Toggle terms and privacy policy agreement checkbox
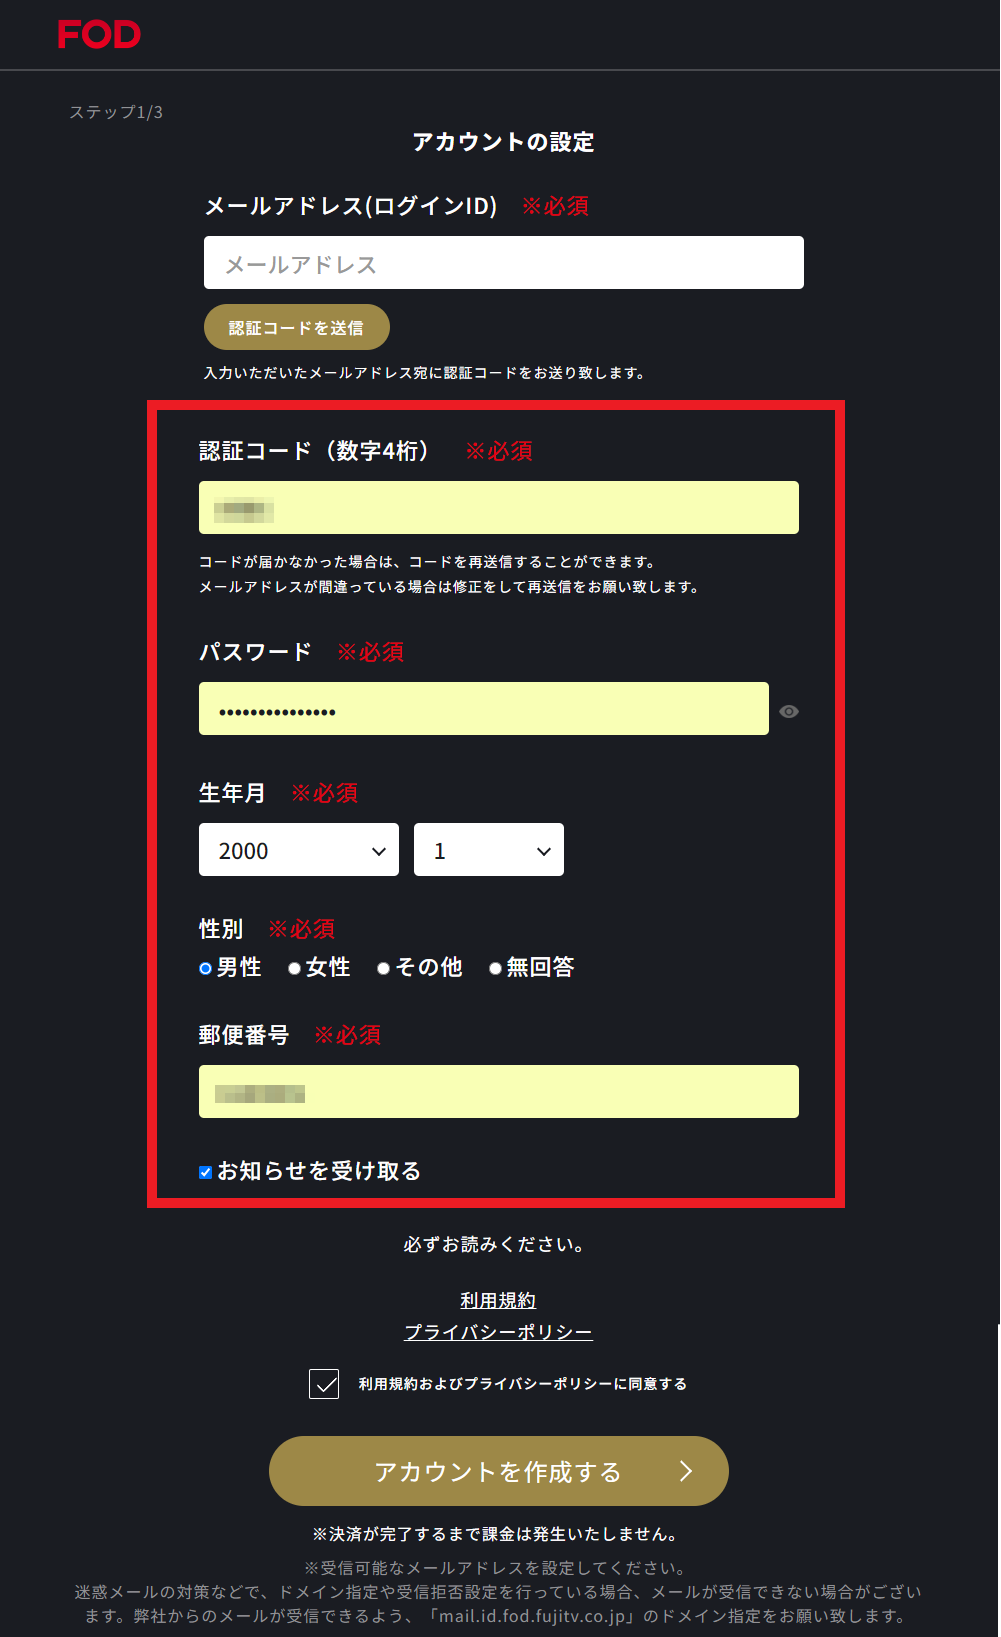The height and width of the screenshot is (1637, 1001). 324,1384
